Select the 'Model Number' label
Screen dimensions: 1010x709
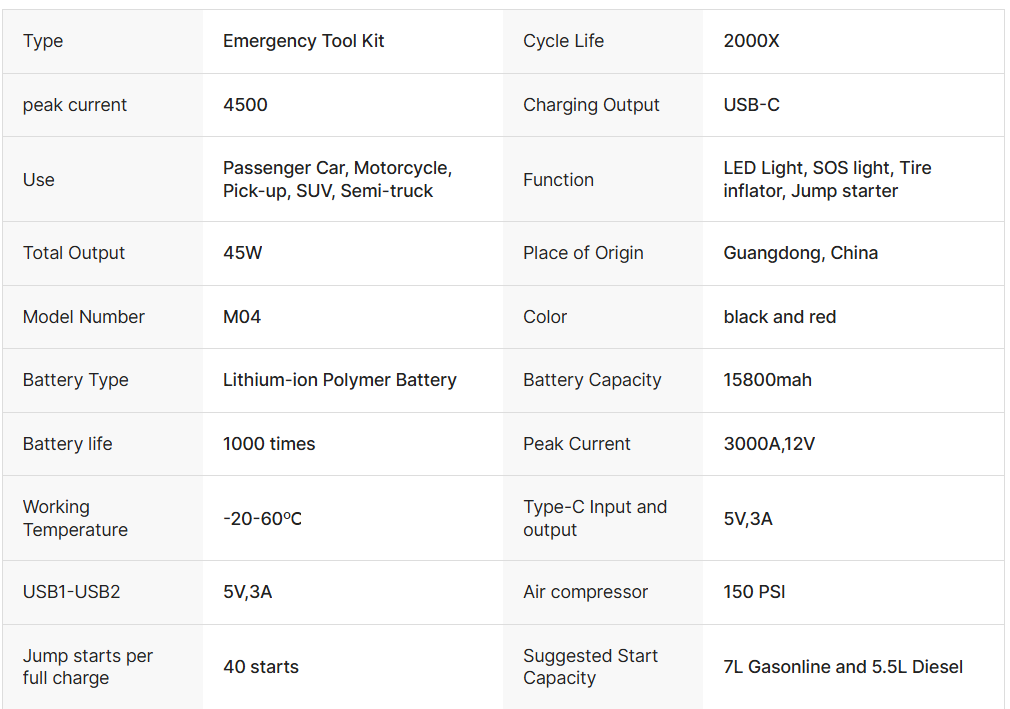(x=84, y=317)
